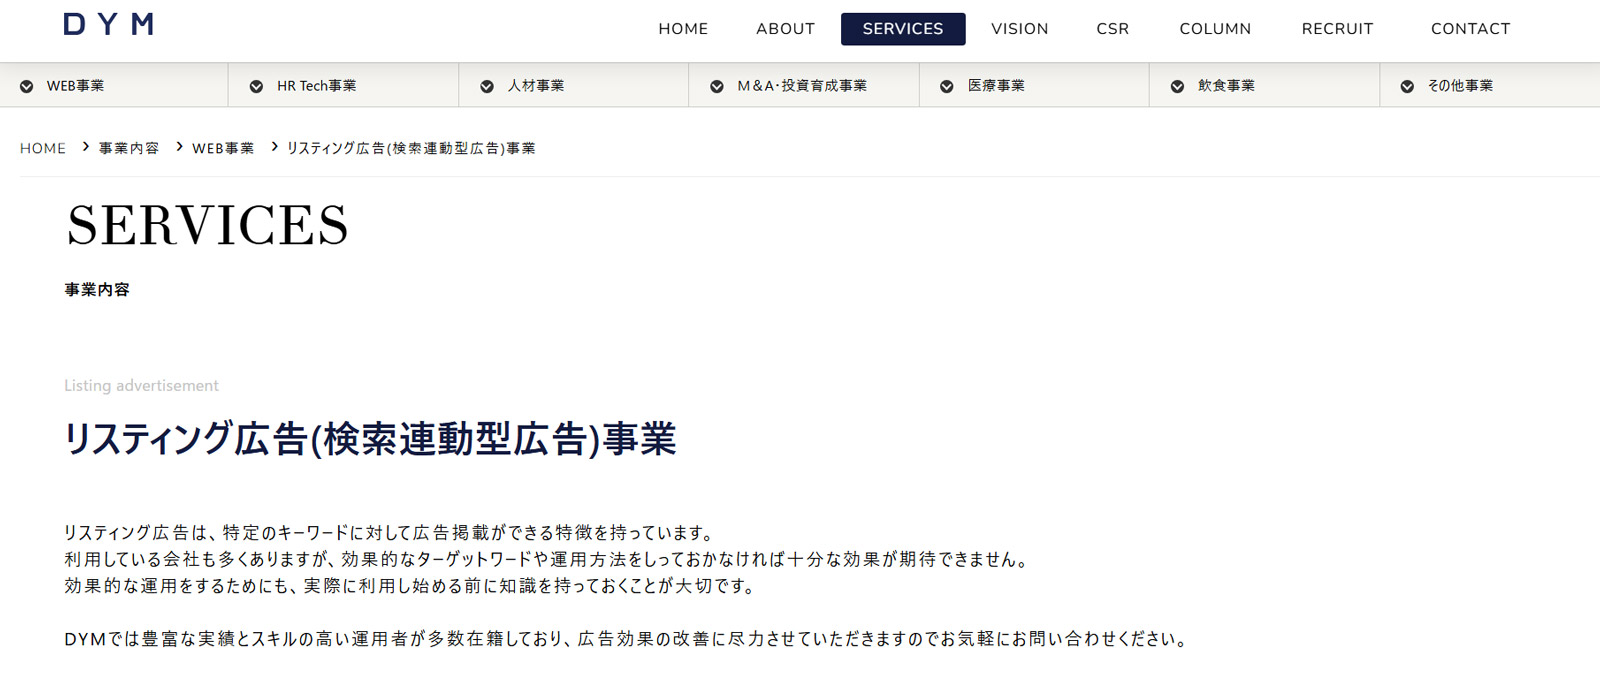Open the CSR menu item

tap(1112, 29)
